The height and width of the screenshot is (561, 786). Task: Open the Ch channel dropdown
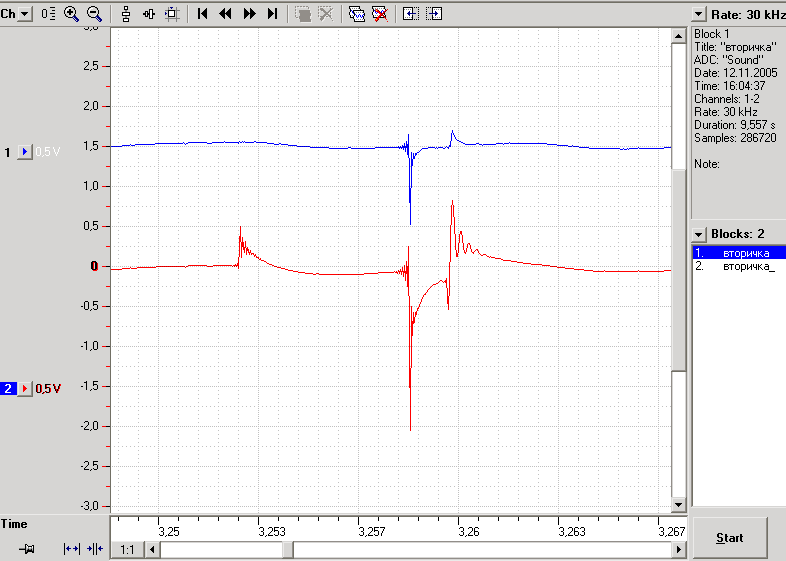coord(25,14)
